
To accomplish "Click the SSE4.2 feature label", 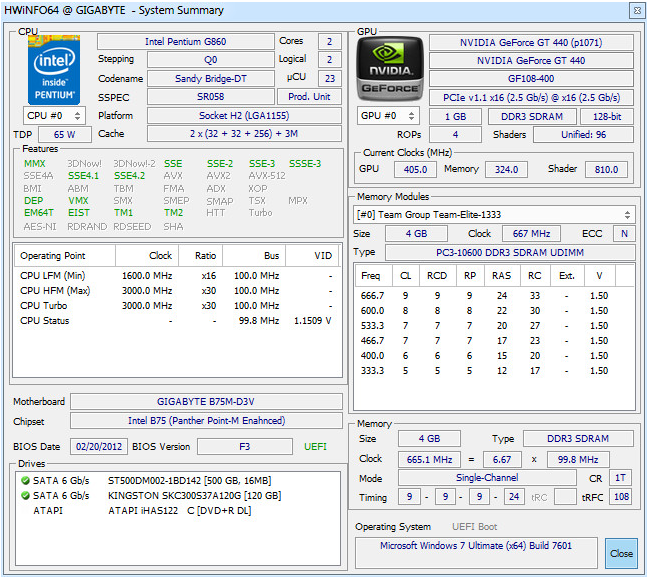I will point(129,176).
